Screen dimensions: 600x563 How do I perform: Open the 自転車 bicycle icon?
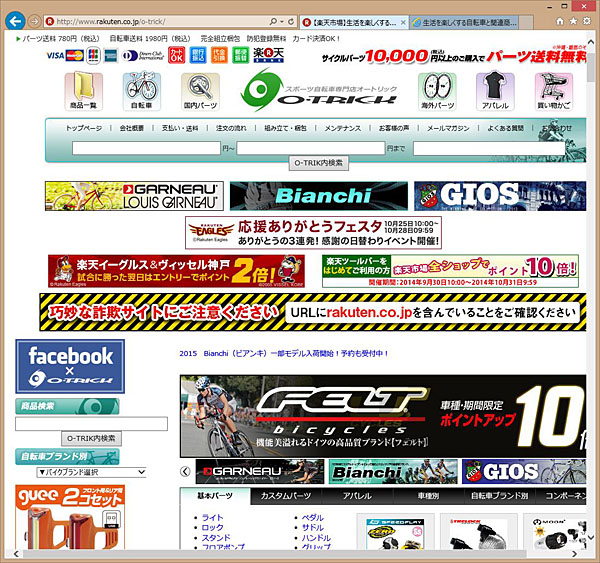point(142,91)
